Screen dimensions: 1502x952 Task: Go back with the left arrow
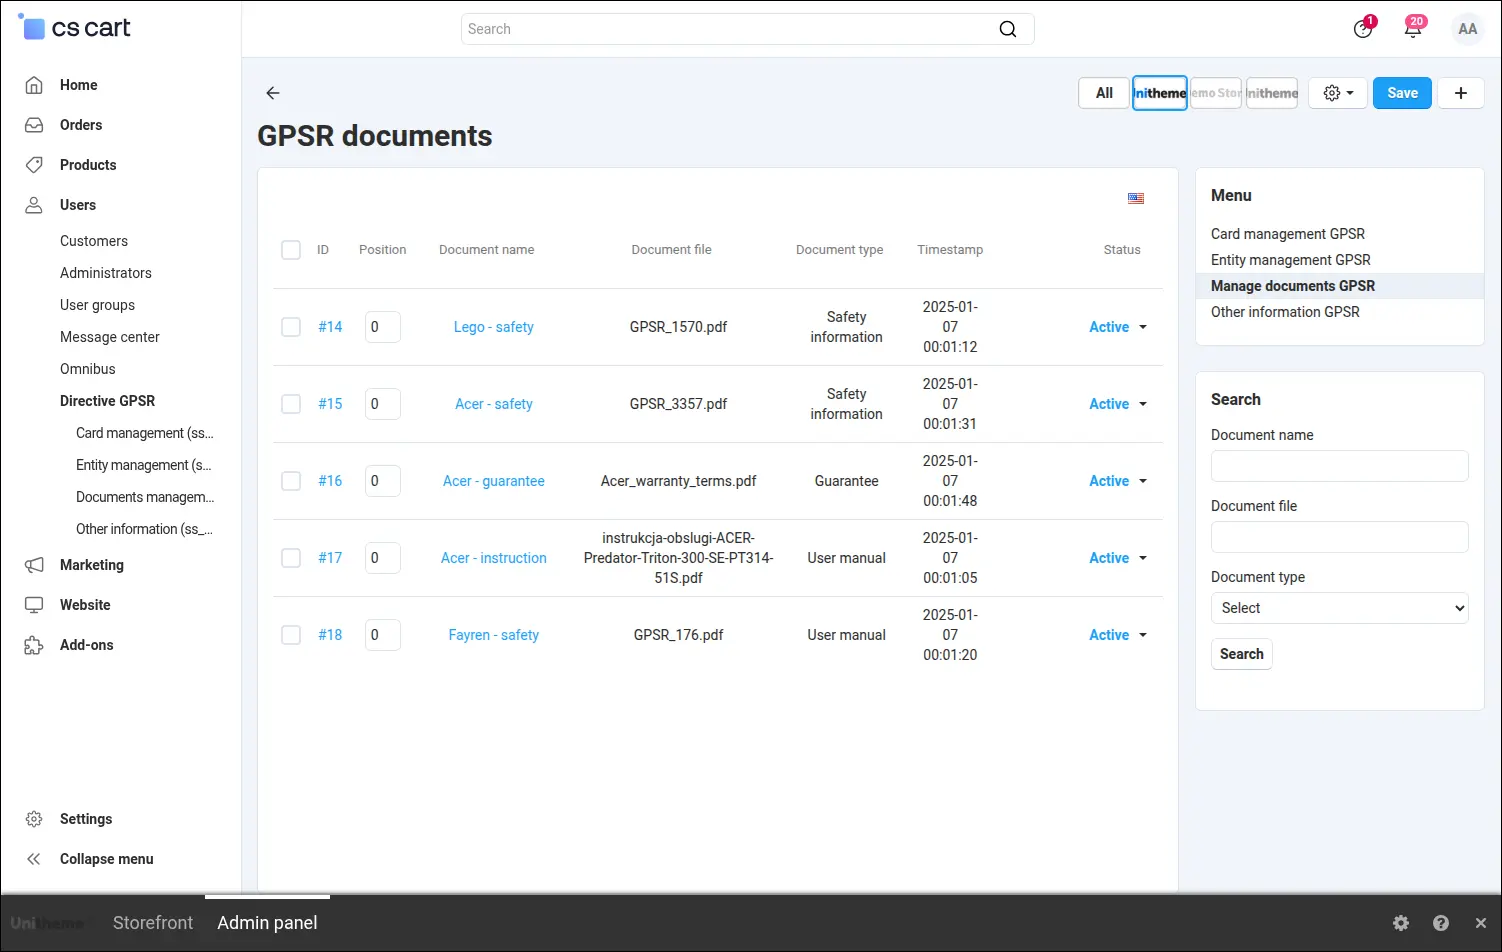pos(272,93)
